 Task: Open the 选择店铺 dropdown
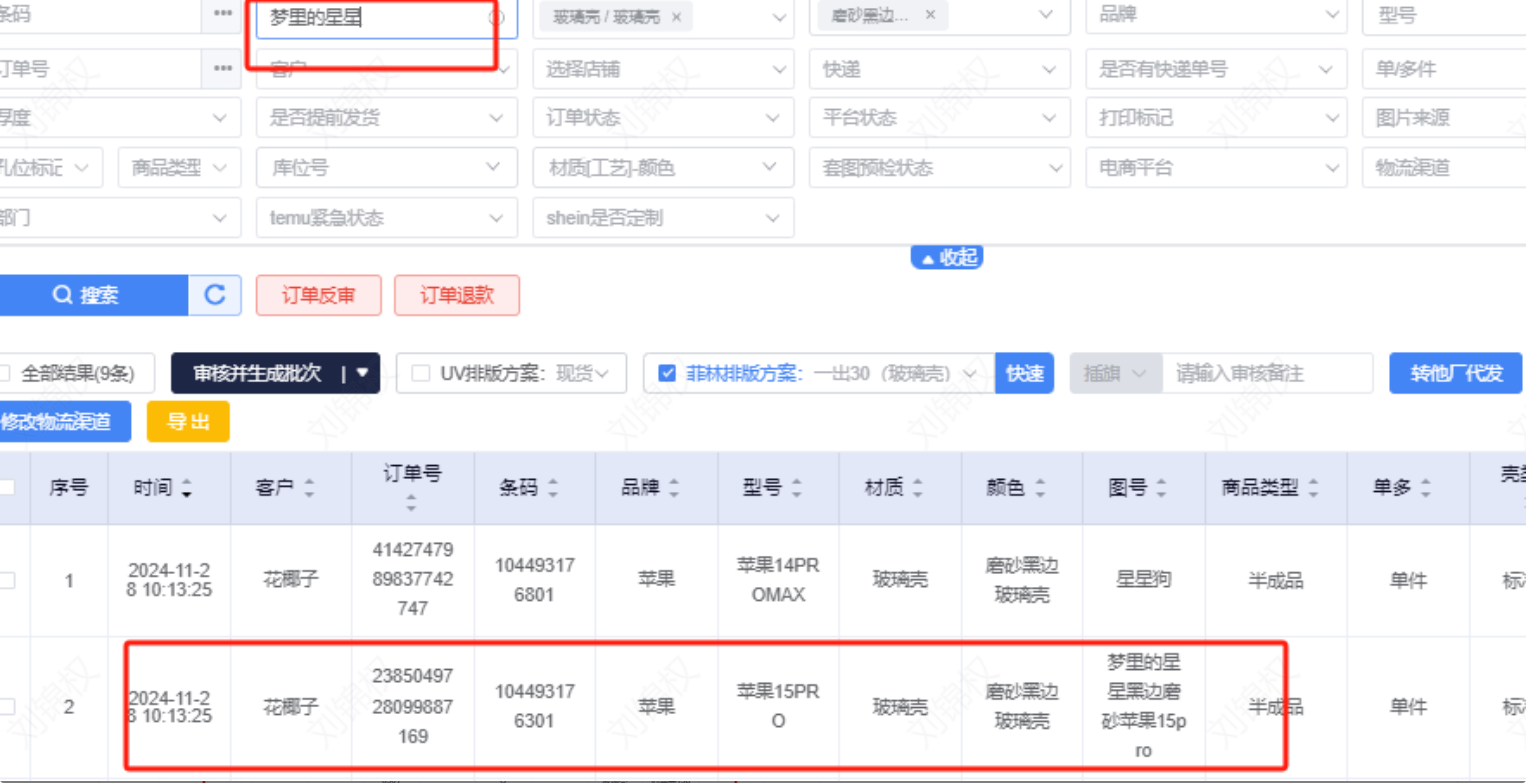click(663, 69)
